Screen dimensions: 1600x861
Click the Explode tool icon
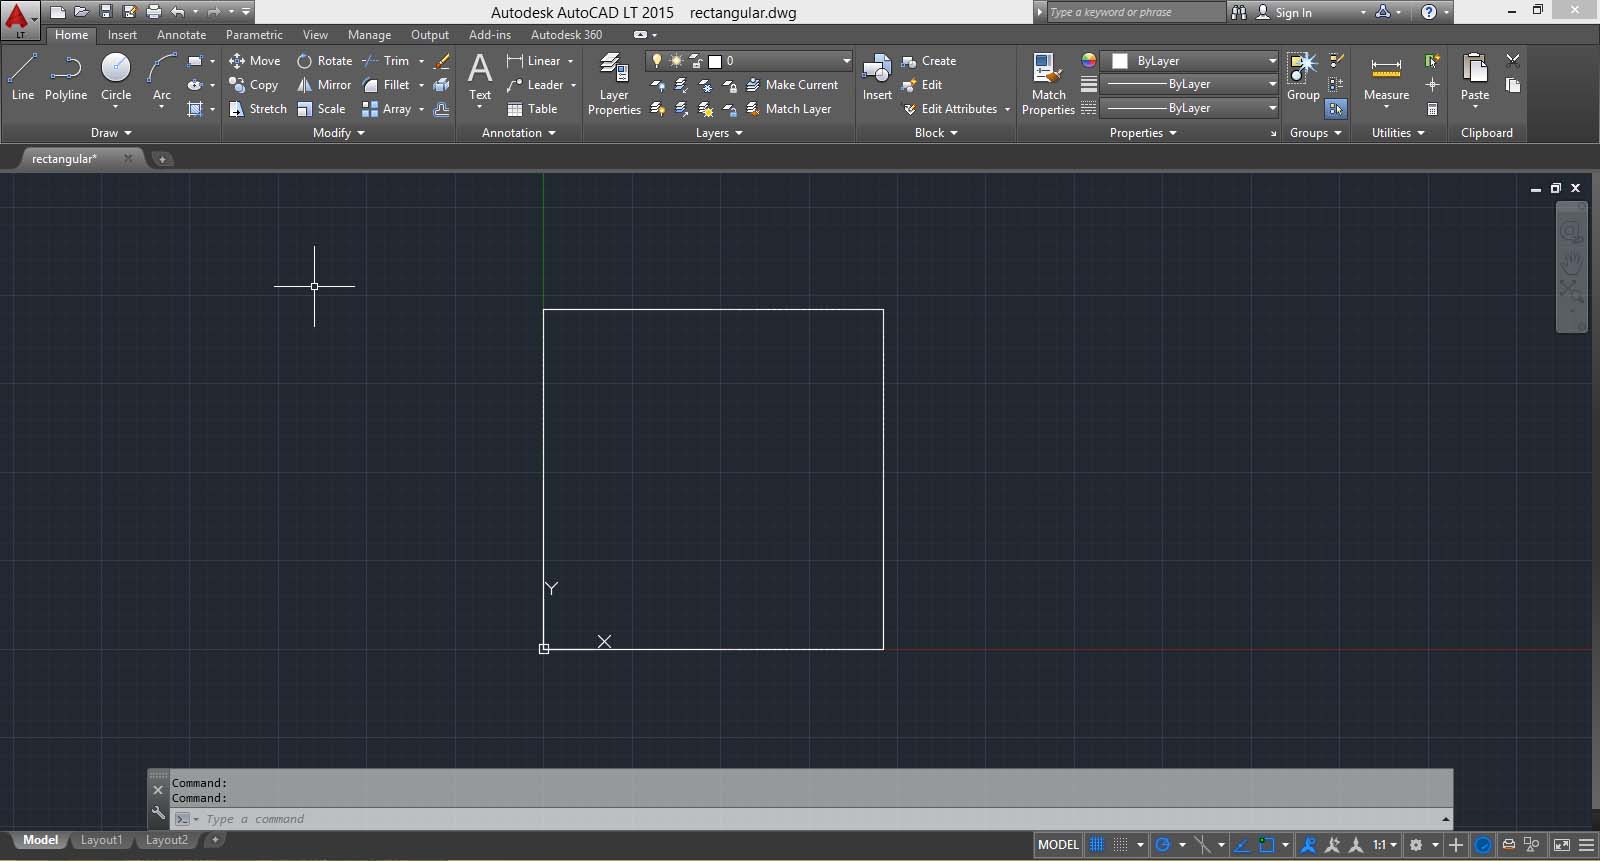(x=441, y=85)
